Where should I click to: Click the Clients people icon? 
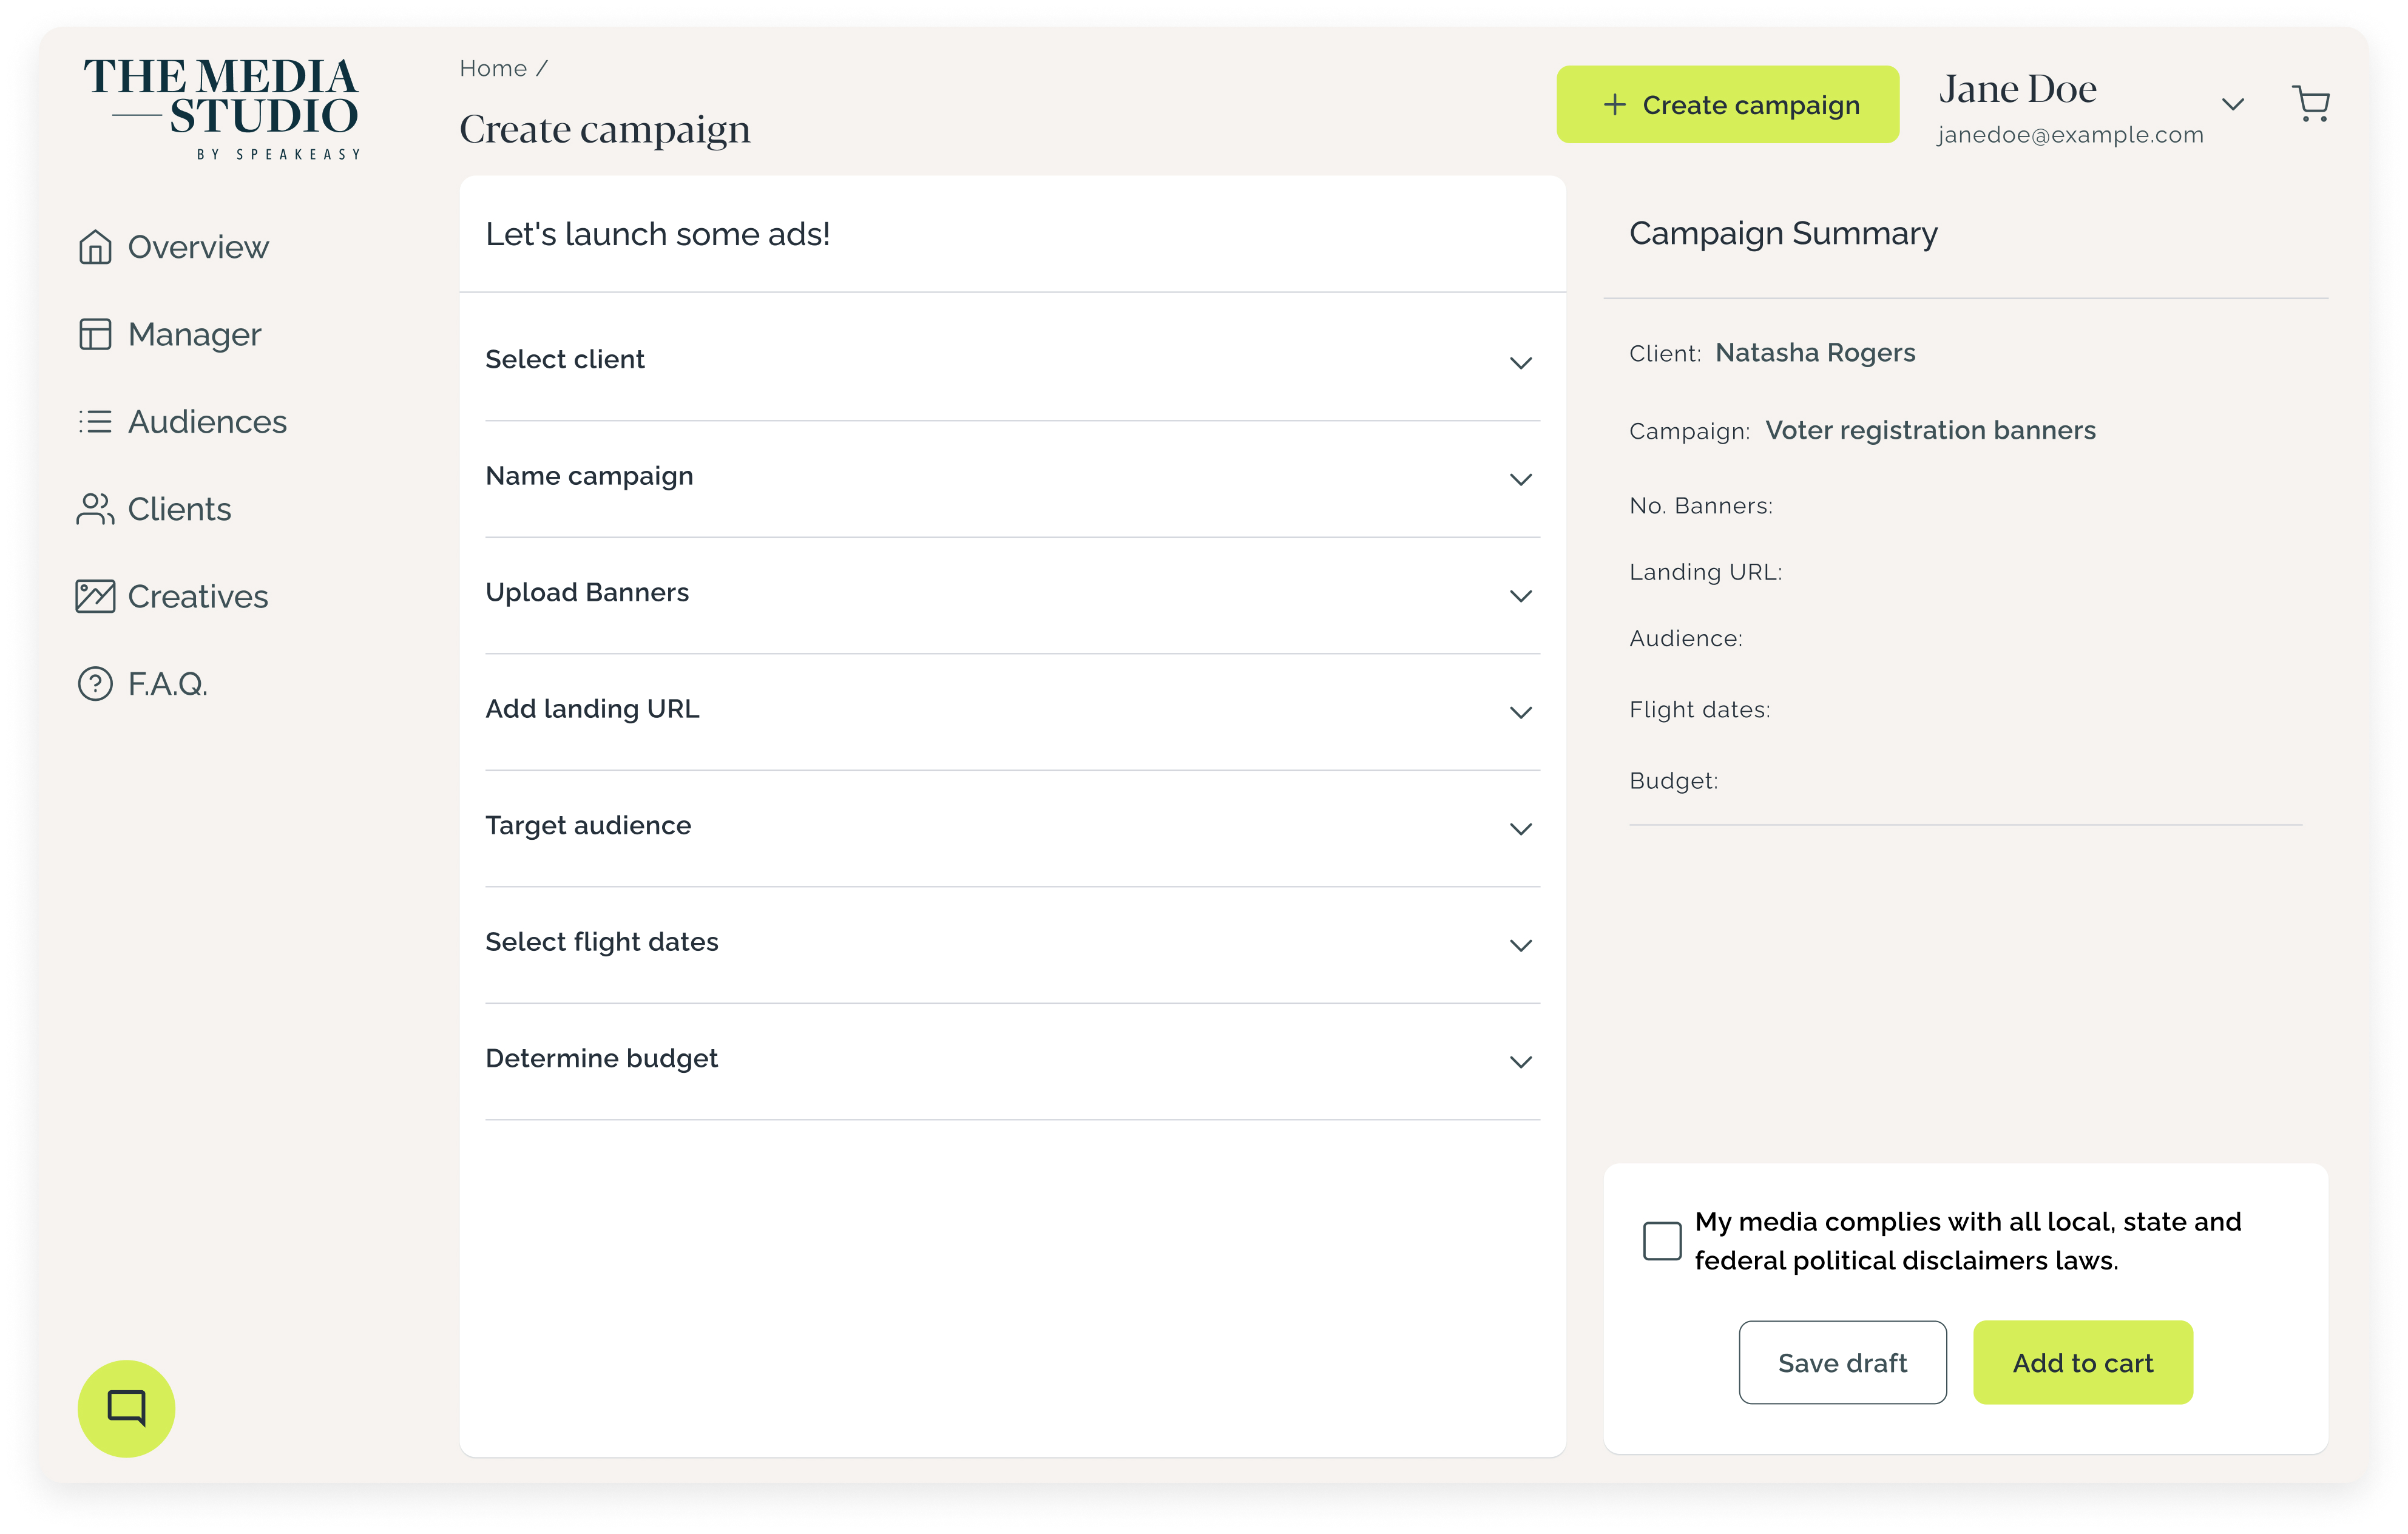point(95,509)
